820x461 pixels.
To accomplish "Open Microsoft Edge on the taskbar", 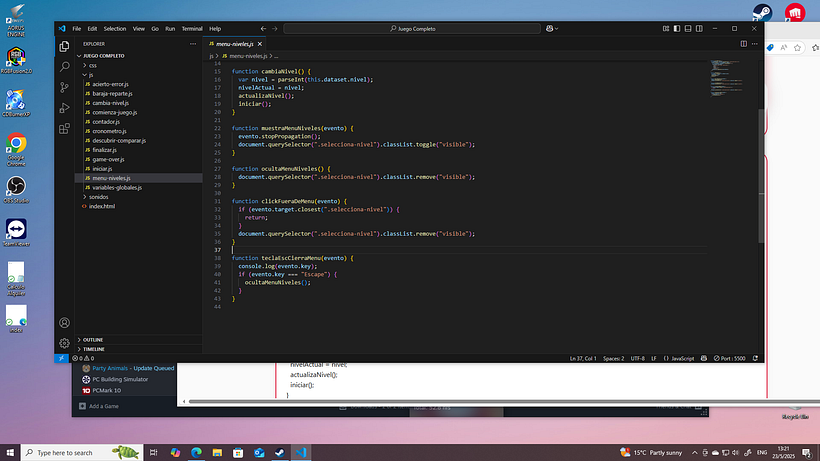I will 196,453.
